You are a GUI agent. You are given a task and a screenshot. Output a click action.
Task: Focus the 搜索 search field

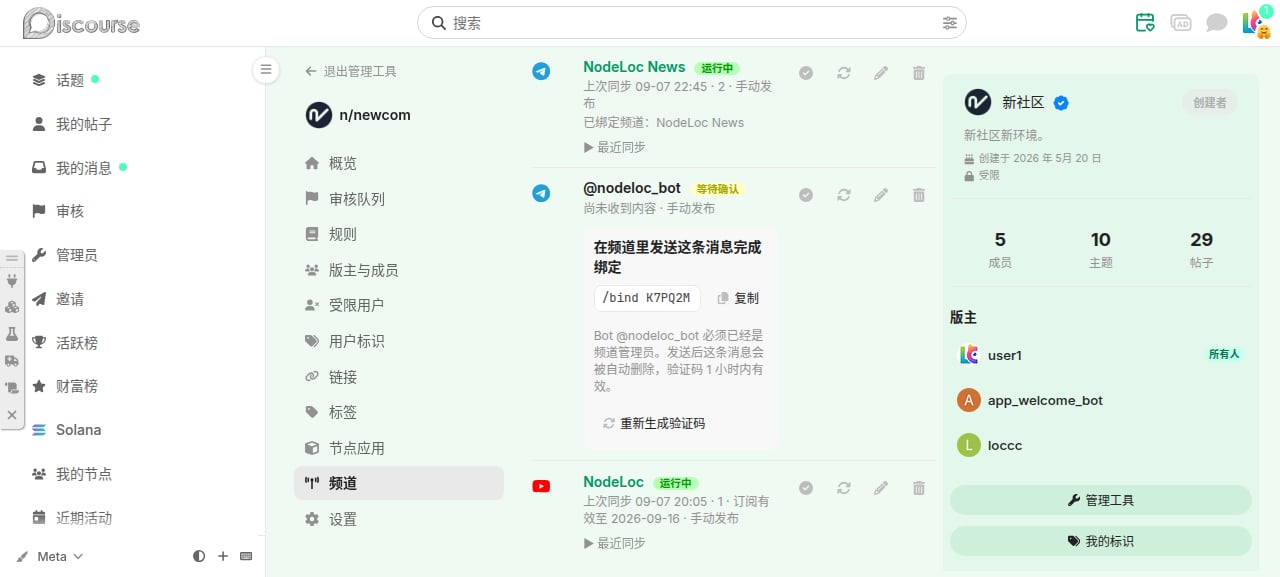tap(692, 23)
